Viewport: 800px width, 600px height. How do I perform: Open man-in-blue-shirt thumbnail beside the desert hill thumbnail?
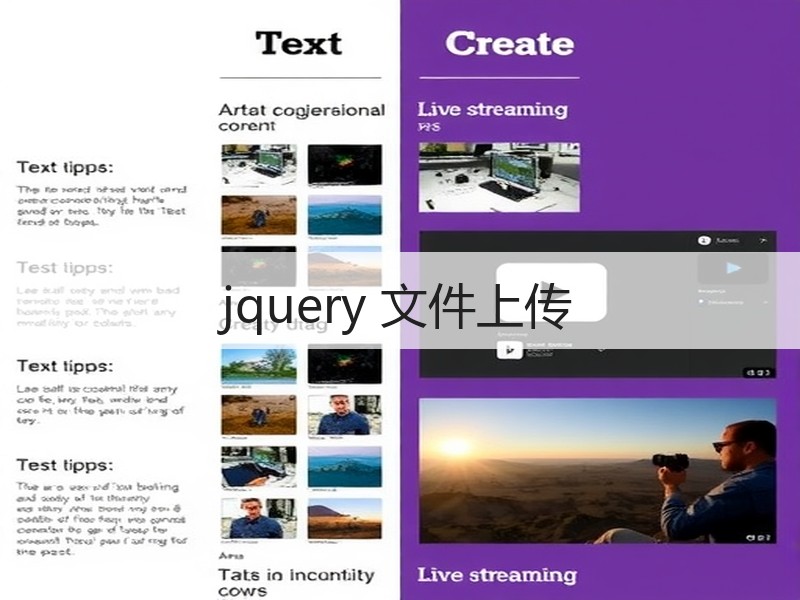coord(259,518)
